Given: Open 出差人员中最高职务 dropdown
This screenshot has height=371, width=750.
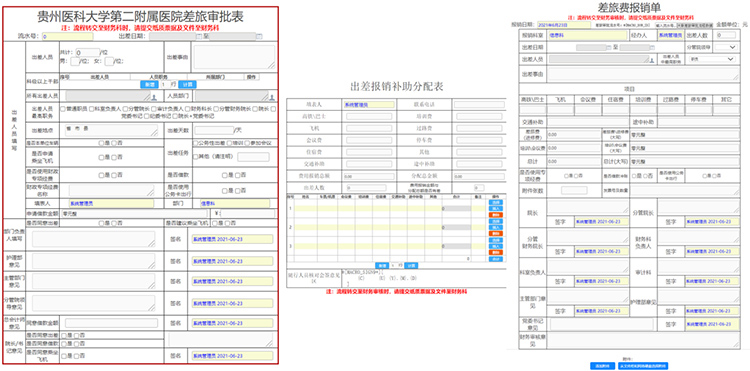Looking at the screenshot, I should (711, 59).
